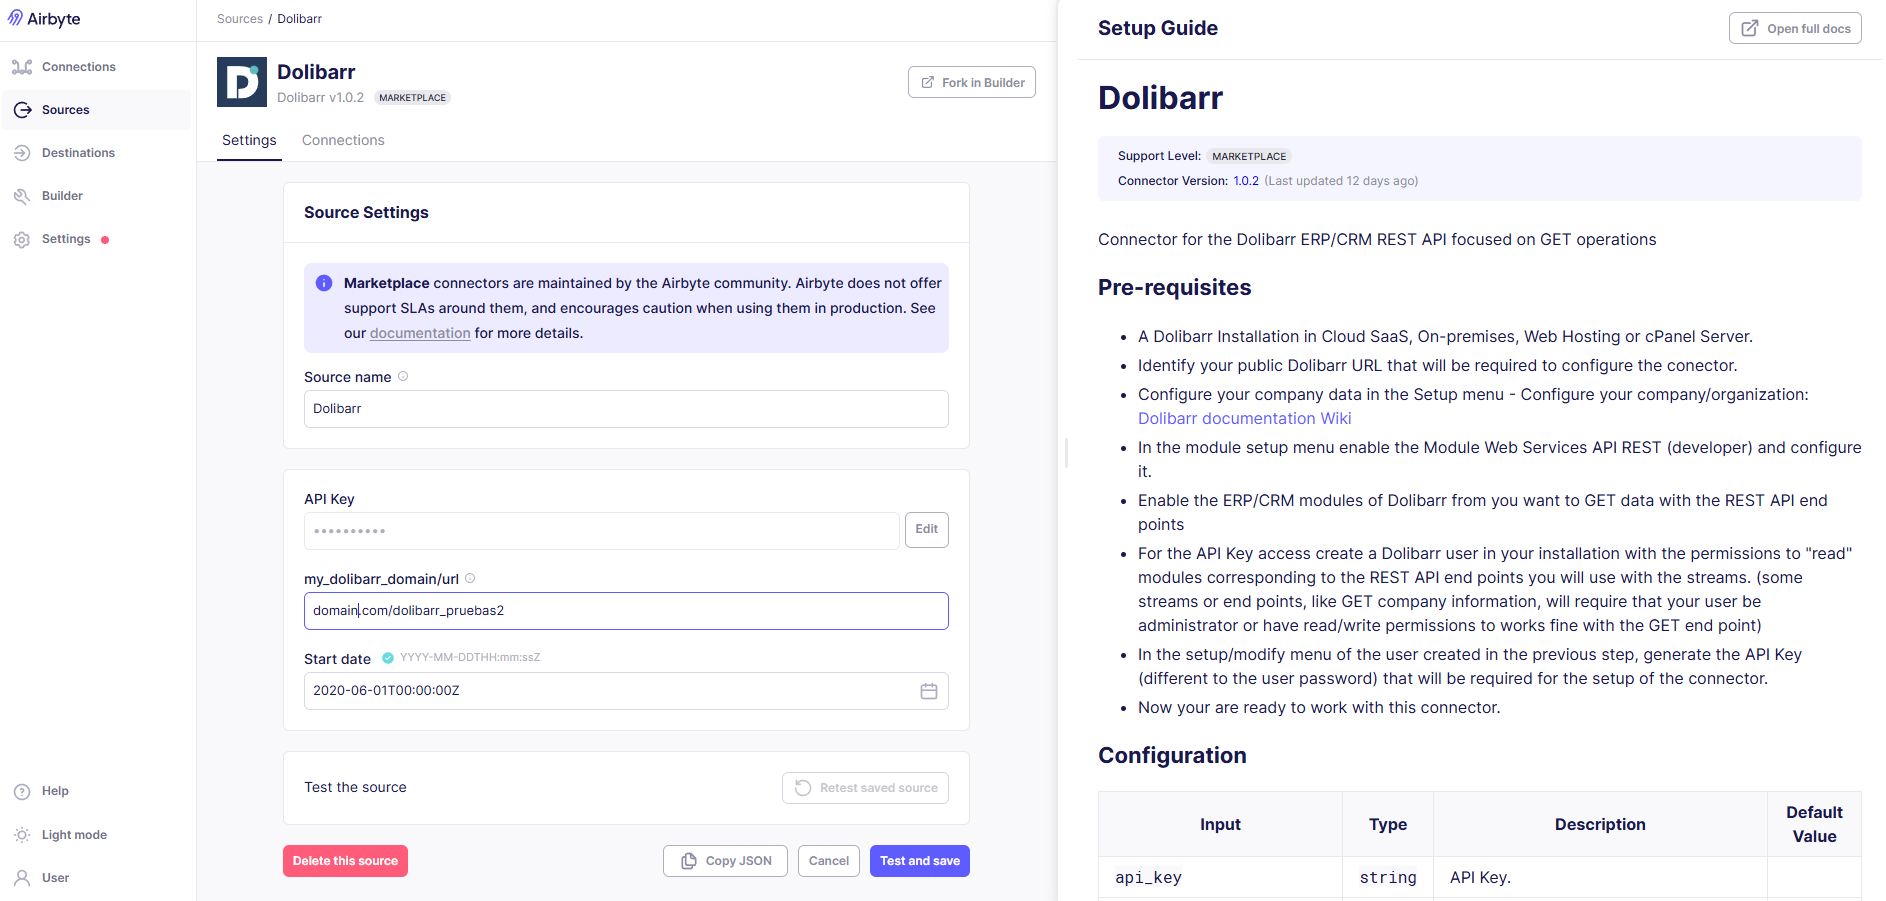
Task: Click the Settings gear icon
Action: (22, 239)
